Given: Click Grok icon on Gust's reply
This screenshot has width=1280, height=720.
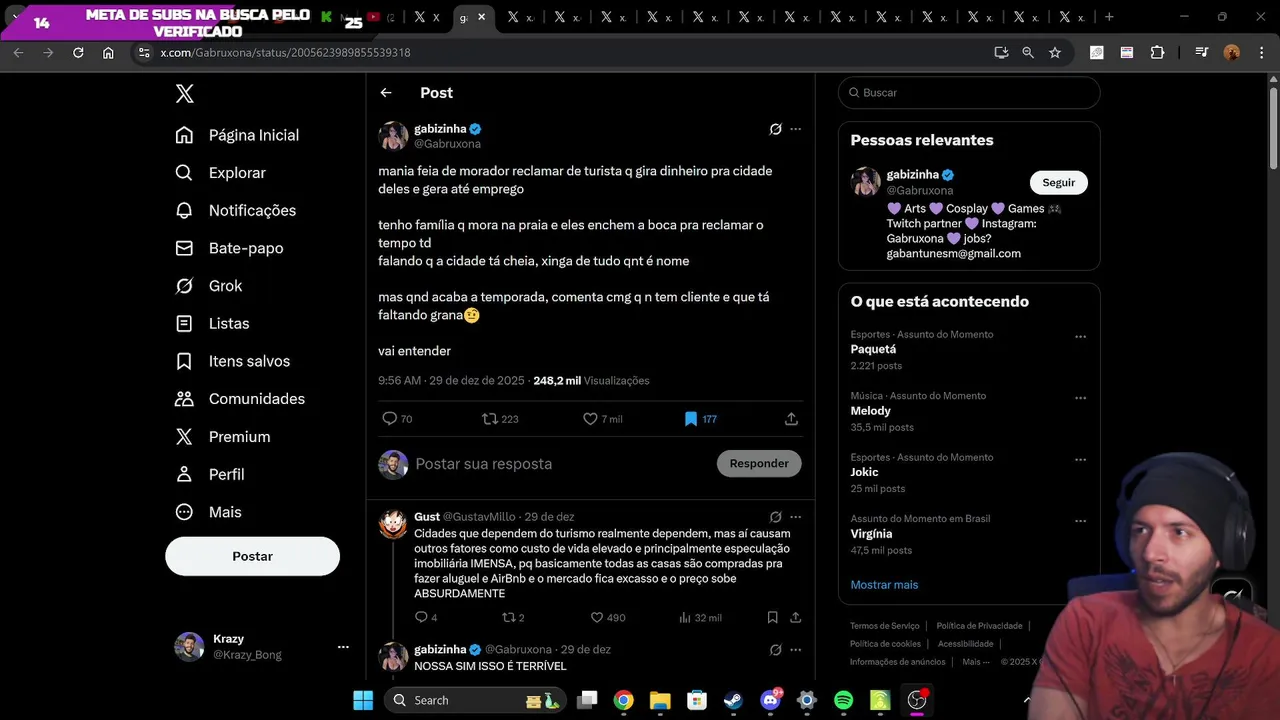Looking at the screenshot, I should tap(775, 517).
